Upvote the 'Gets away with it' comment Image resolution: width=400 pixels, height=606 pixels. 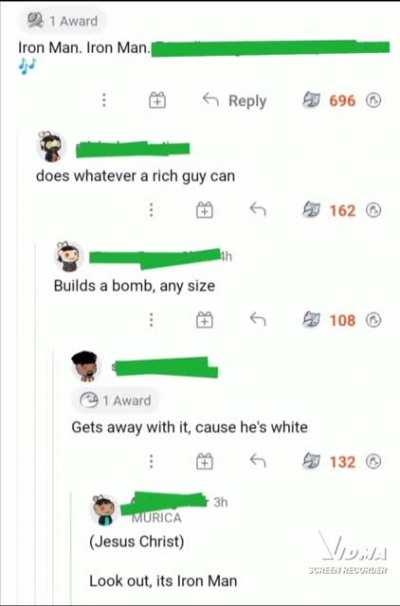pos(311,461)
